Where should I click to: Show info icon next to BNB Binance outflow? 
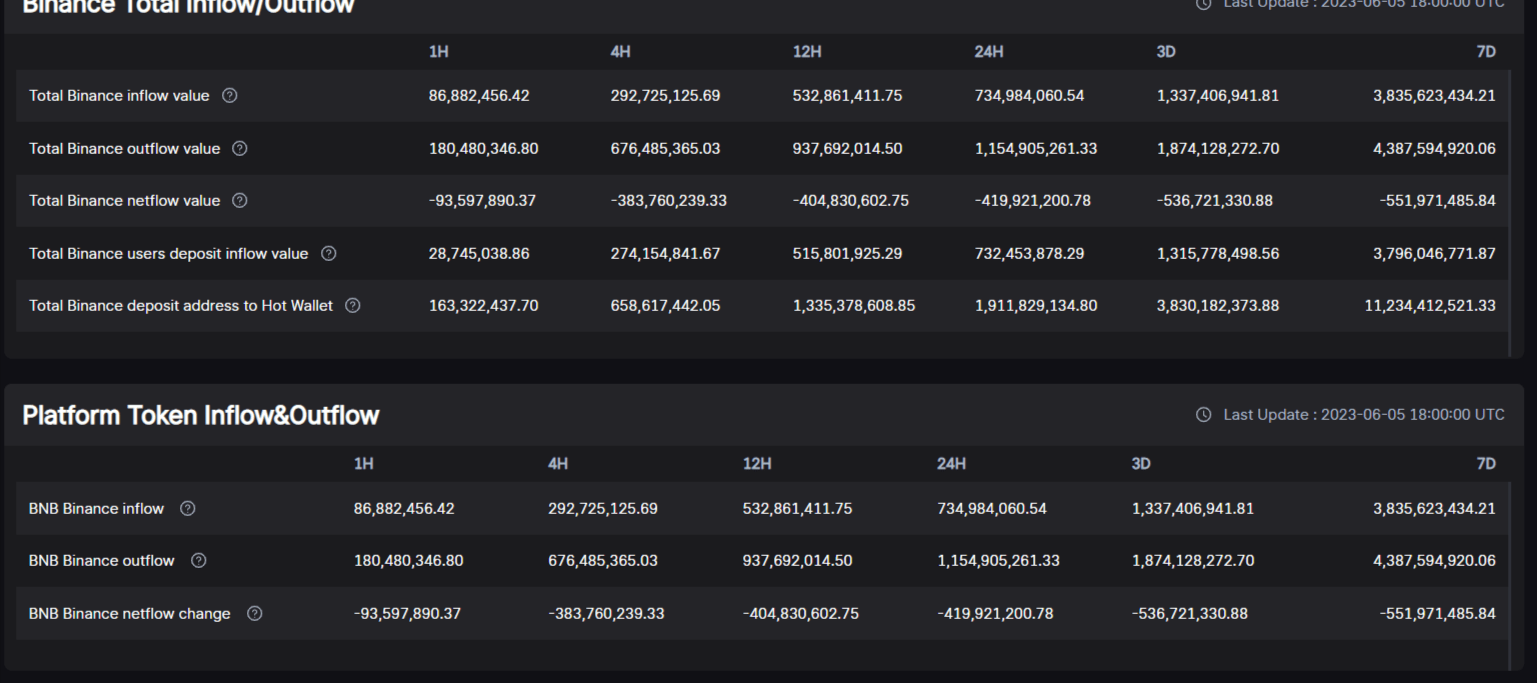click(198, 560)
